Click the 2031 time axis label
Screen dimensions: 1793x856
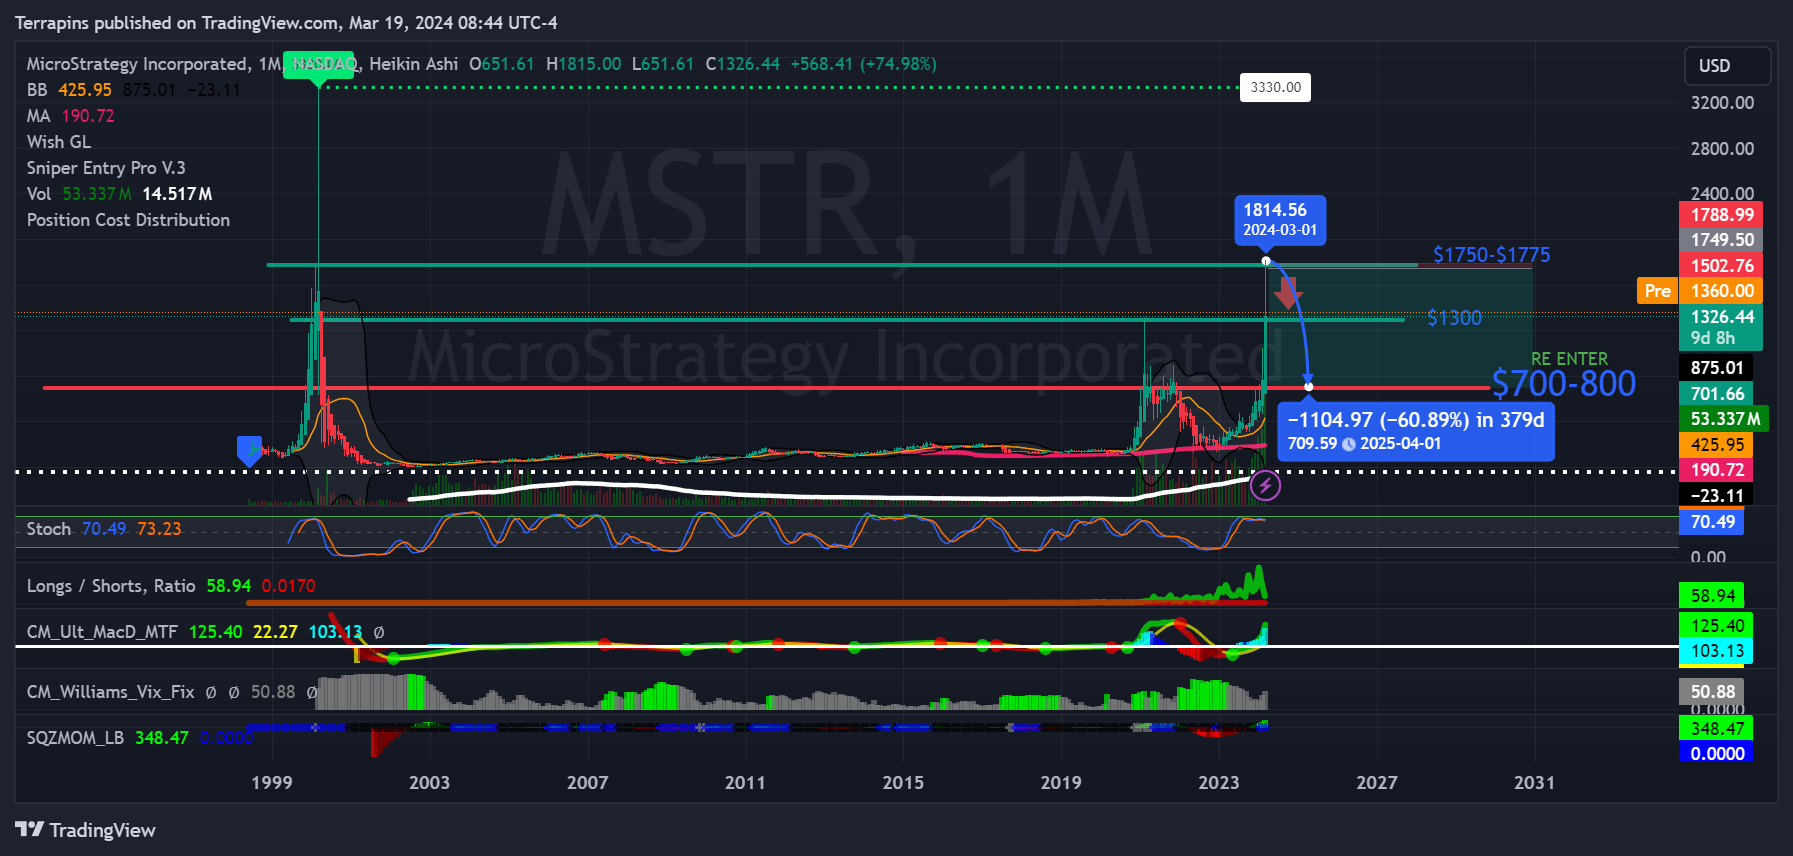pos(1534,783)
